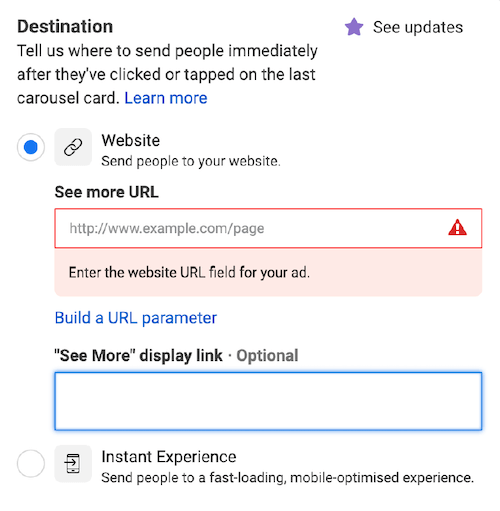Click the "See More" display link label
The image size is (500, 511).
point(138,355)
